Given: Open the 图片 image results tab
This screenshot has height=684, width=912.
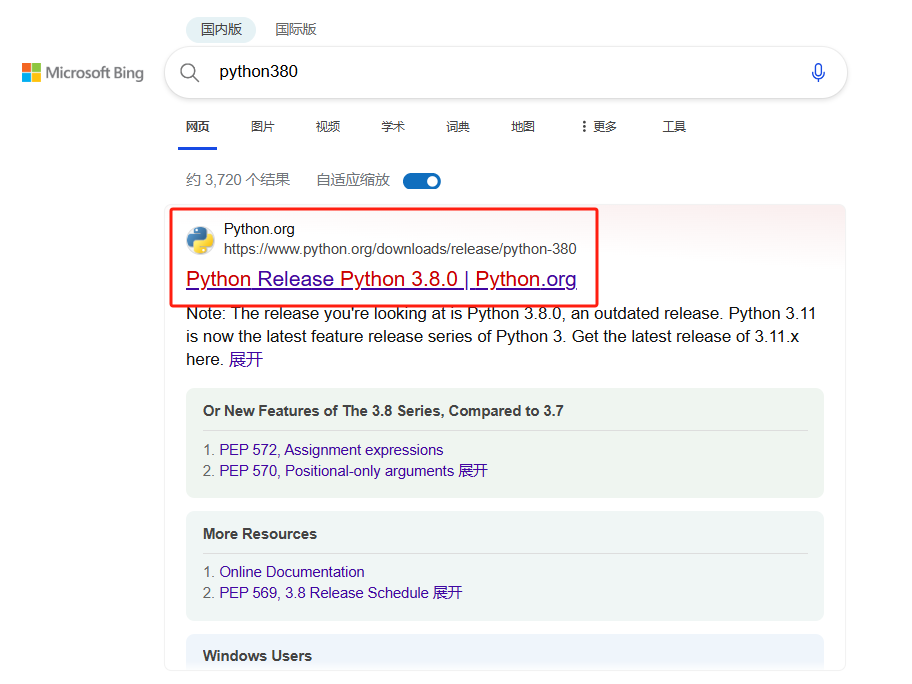Looking at the screenshot, I should [x=262, y=126].
